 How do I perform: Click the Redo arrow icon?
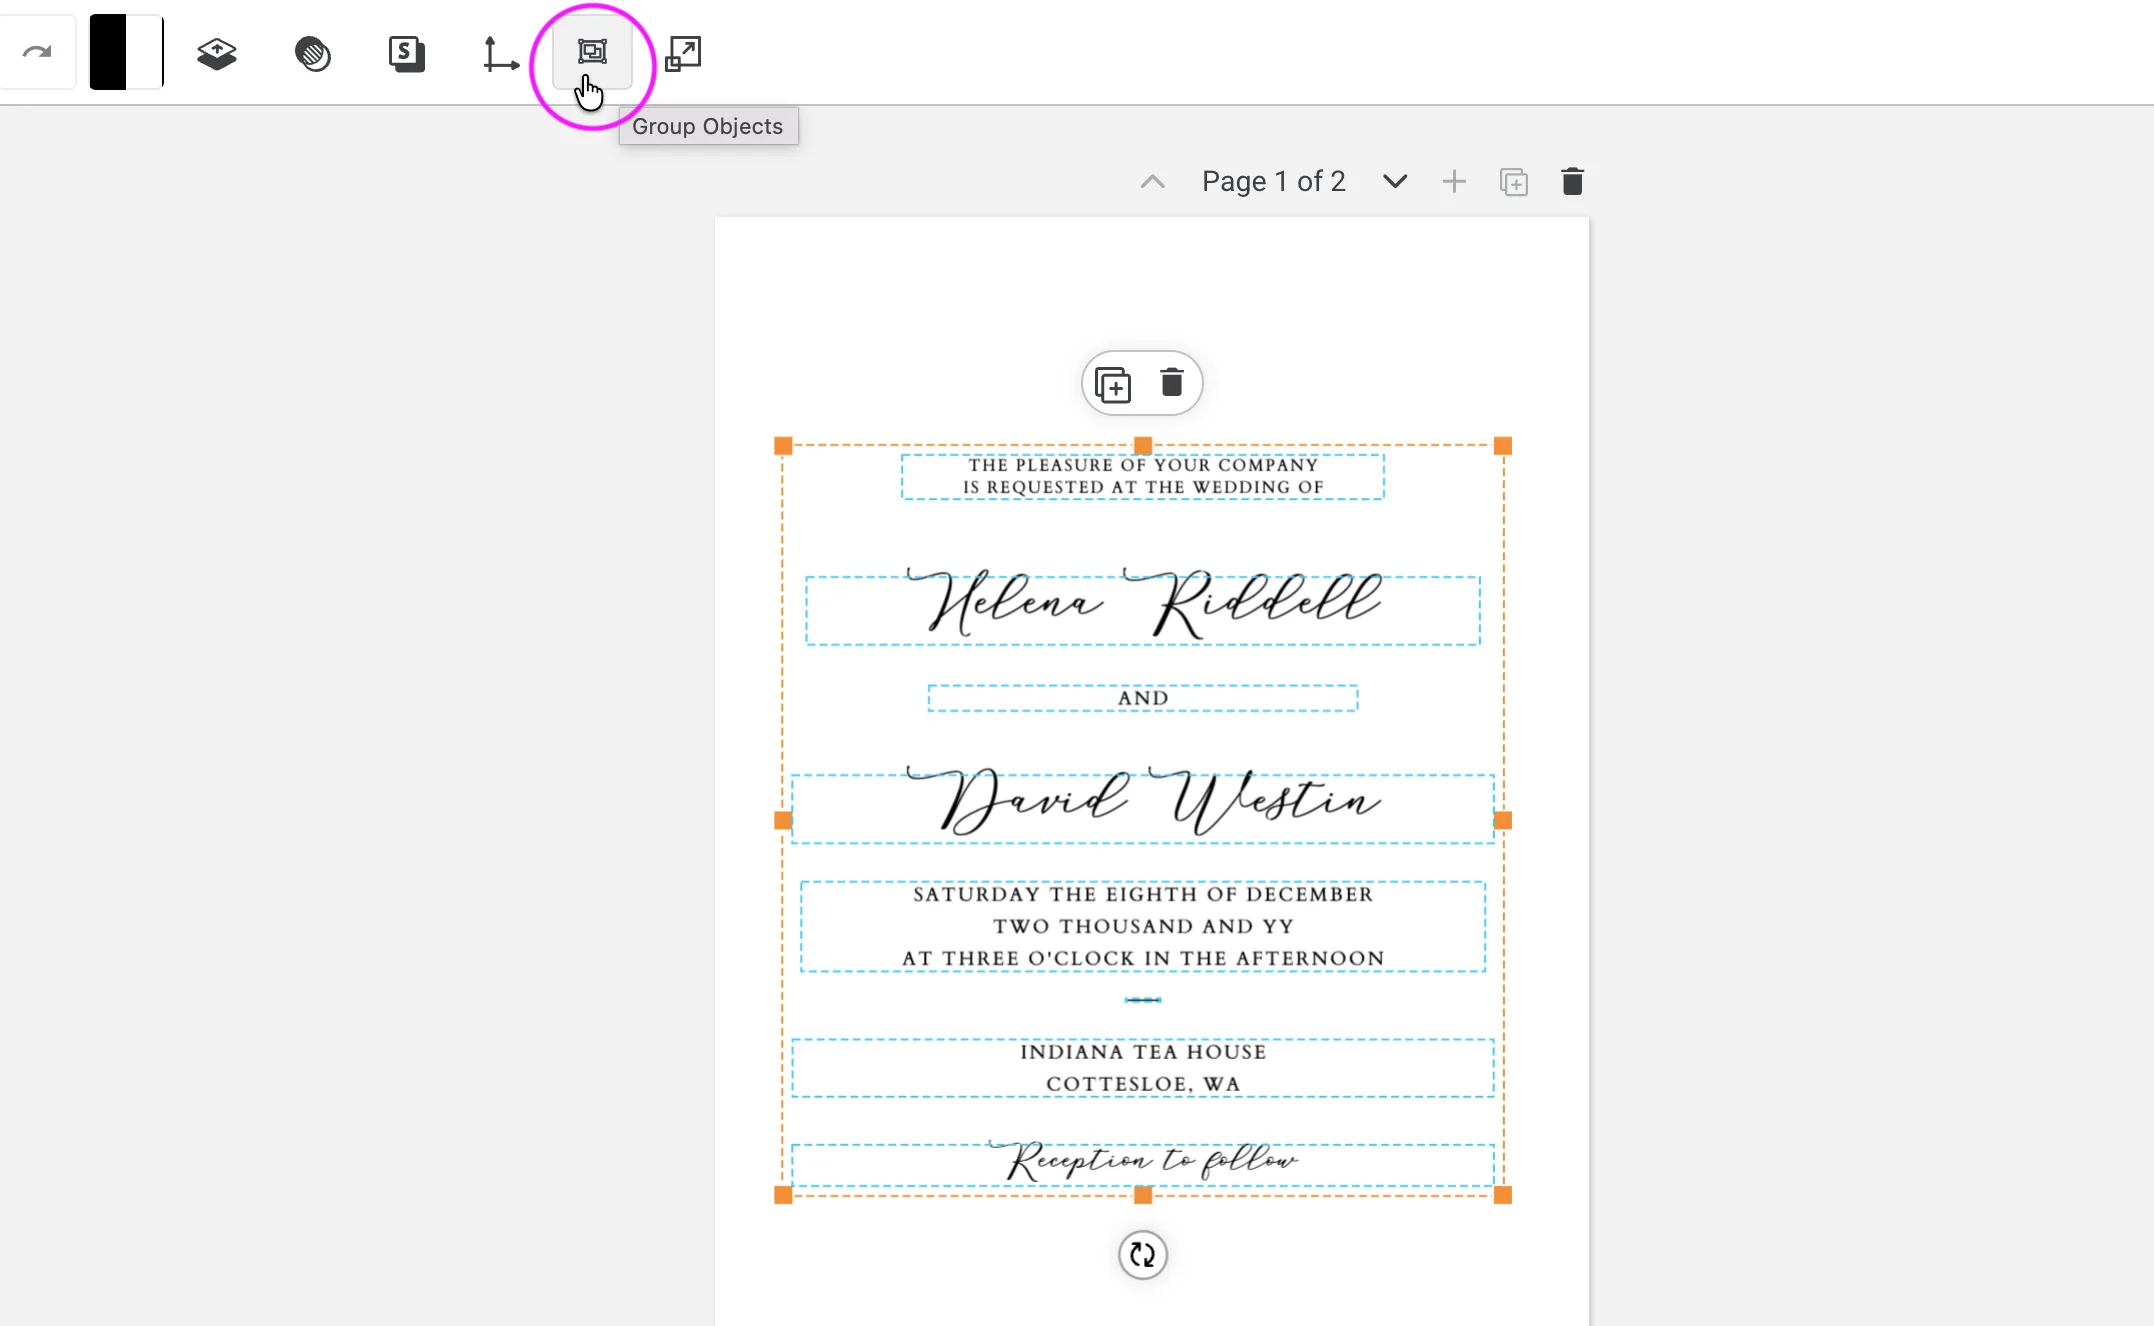click(x=38, y=51)
